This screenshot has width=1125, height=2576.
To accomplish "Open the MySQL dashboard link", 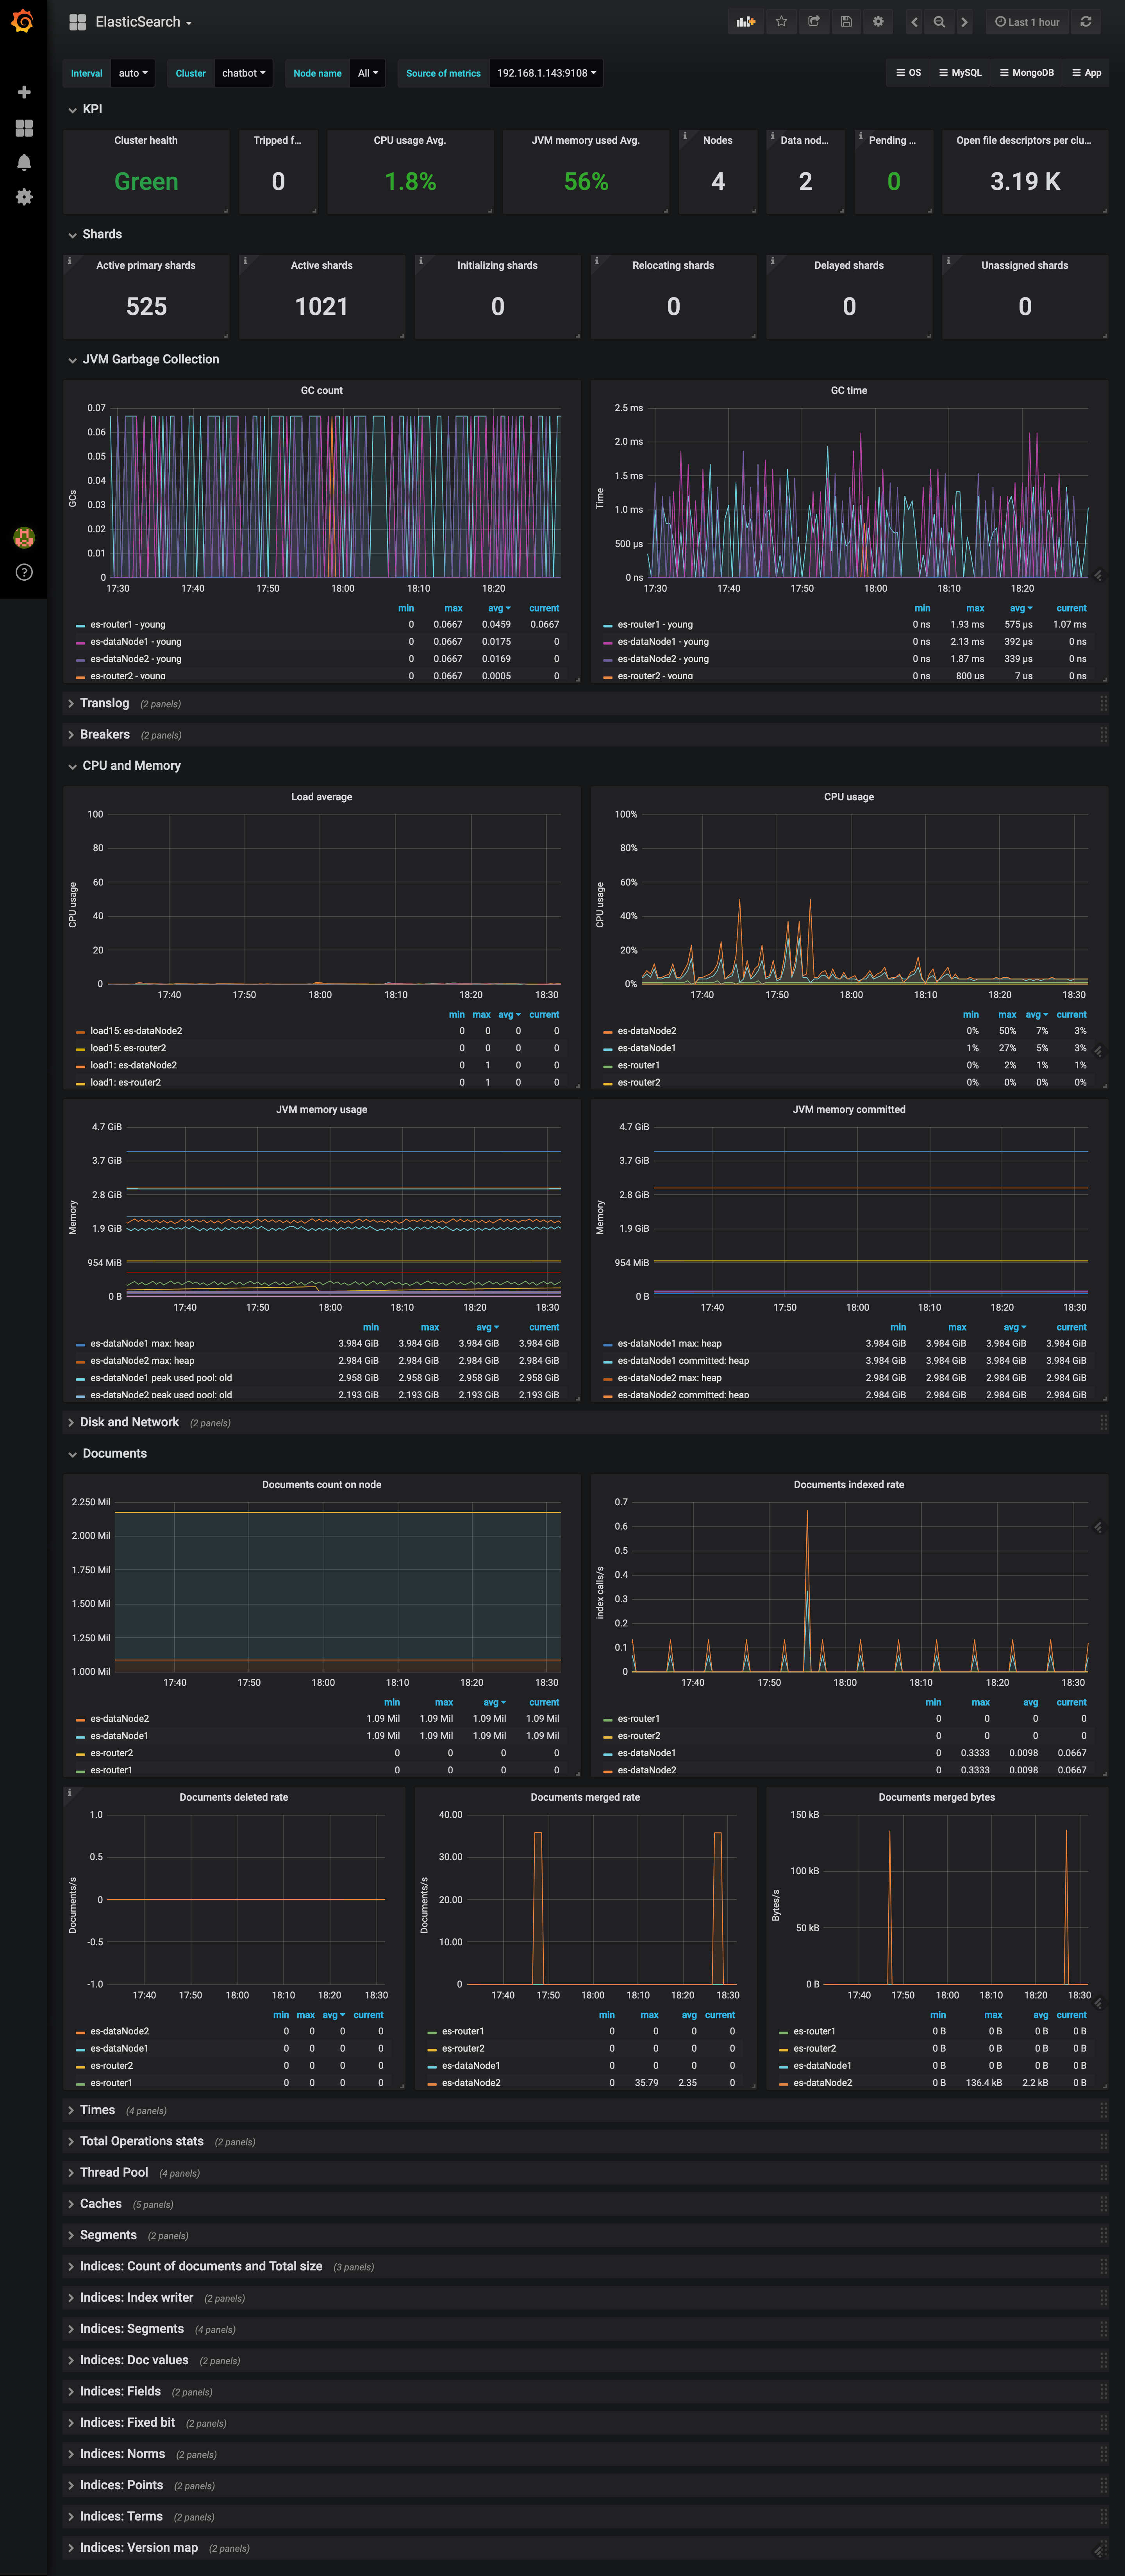I will pos(960,73).
